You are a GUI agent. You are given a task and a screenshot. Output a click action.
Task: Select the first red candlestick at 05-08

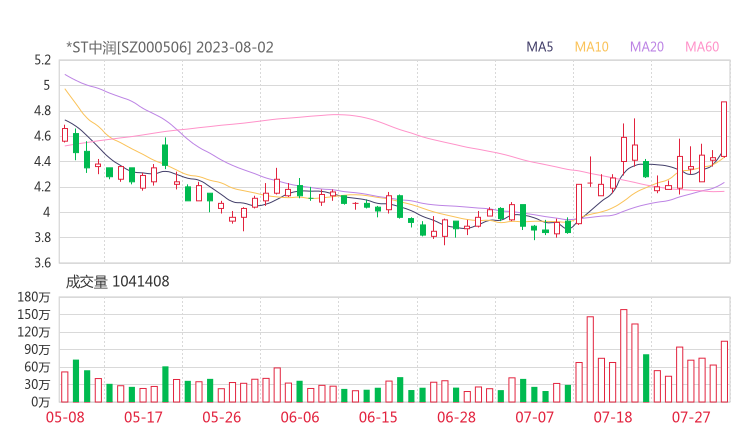click(65, 134)
